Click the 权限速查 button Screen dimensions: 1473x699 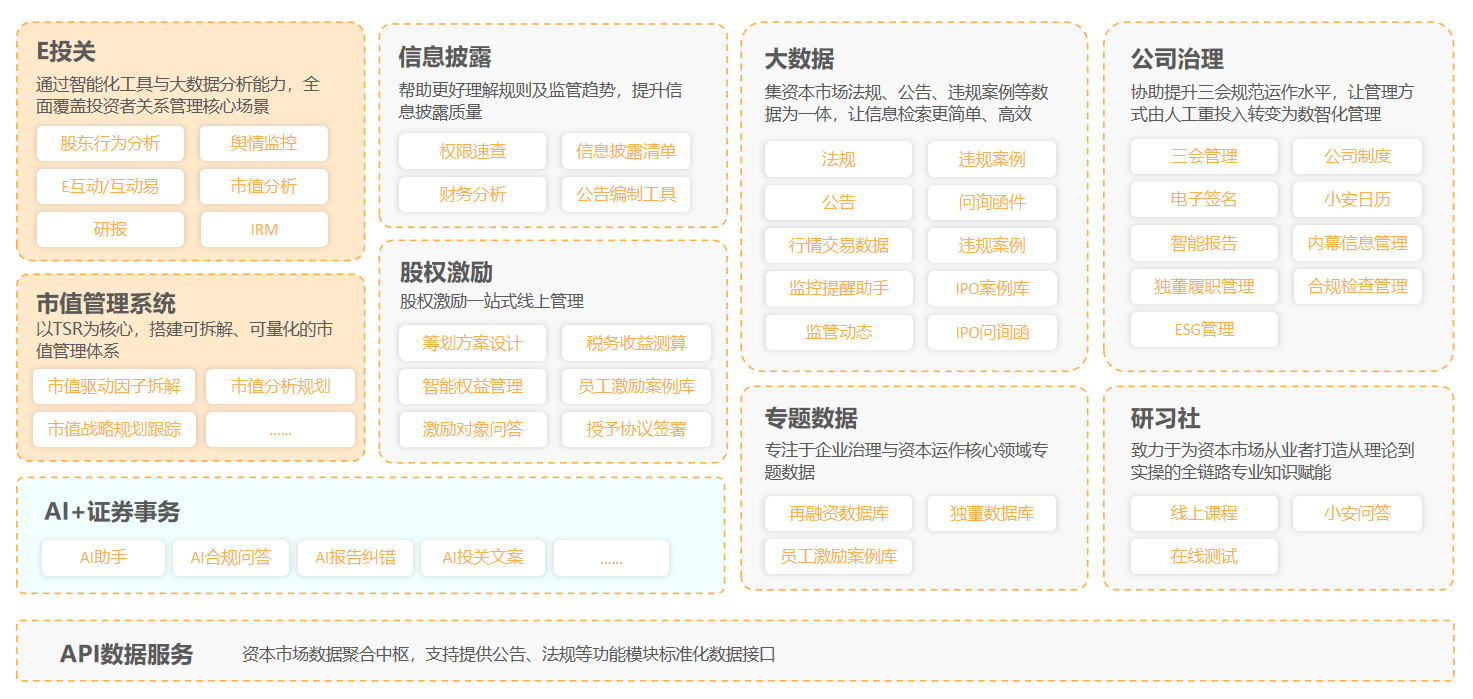click(472, 151)
